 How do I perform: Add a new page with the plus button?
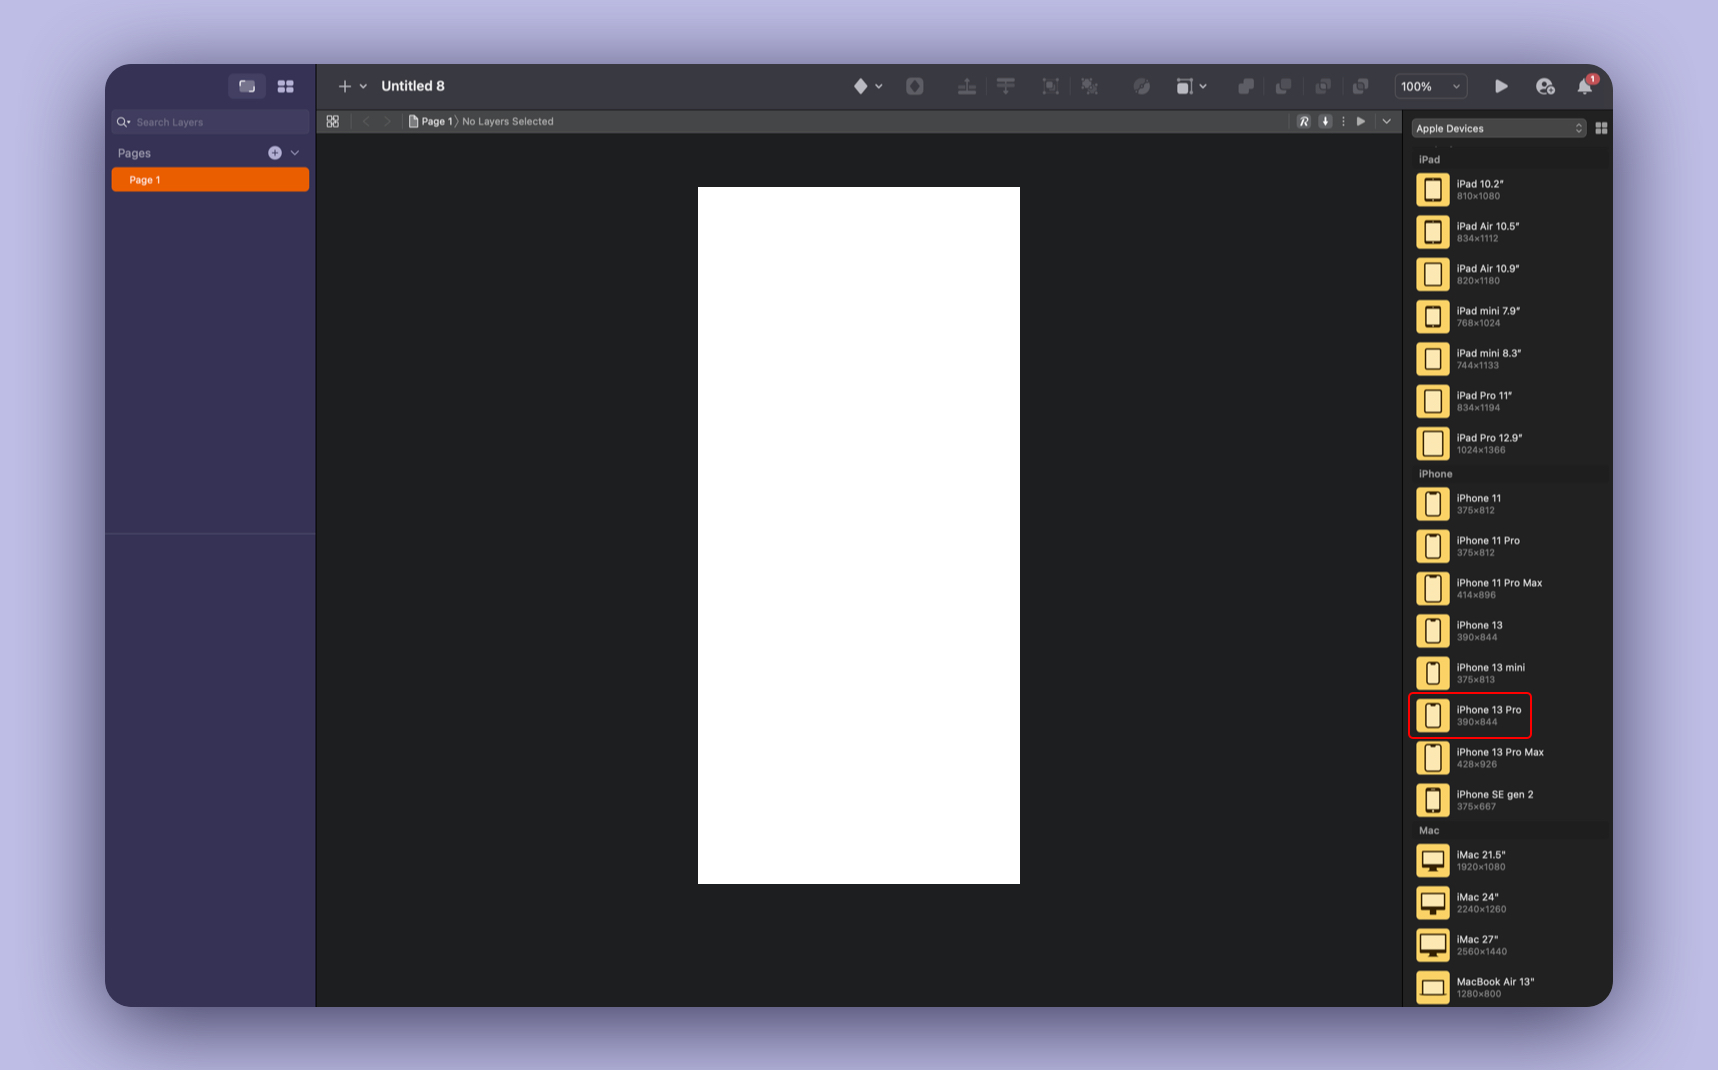[x=275, y=152]
